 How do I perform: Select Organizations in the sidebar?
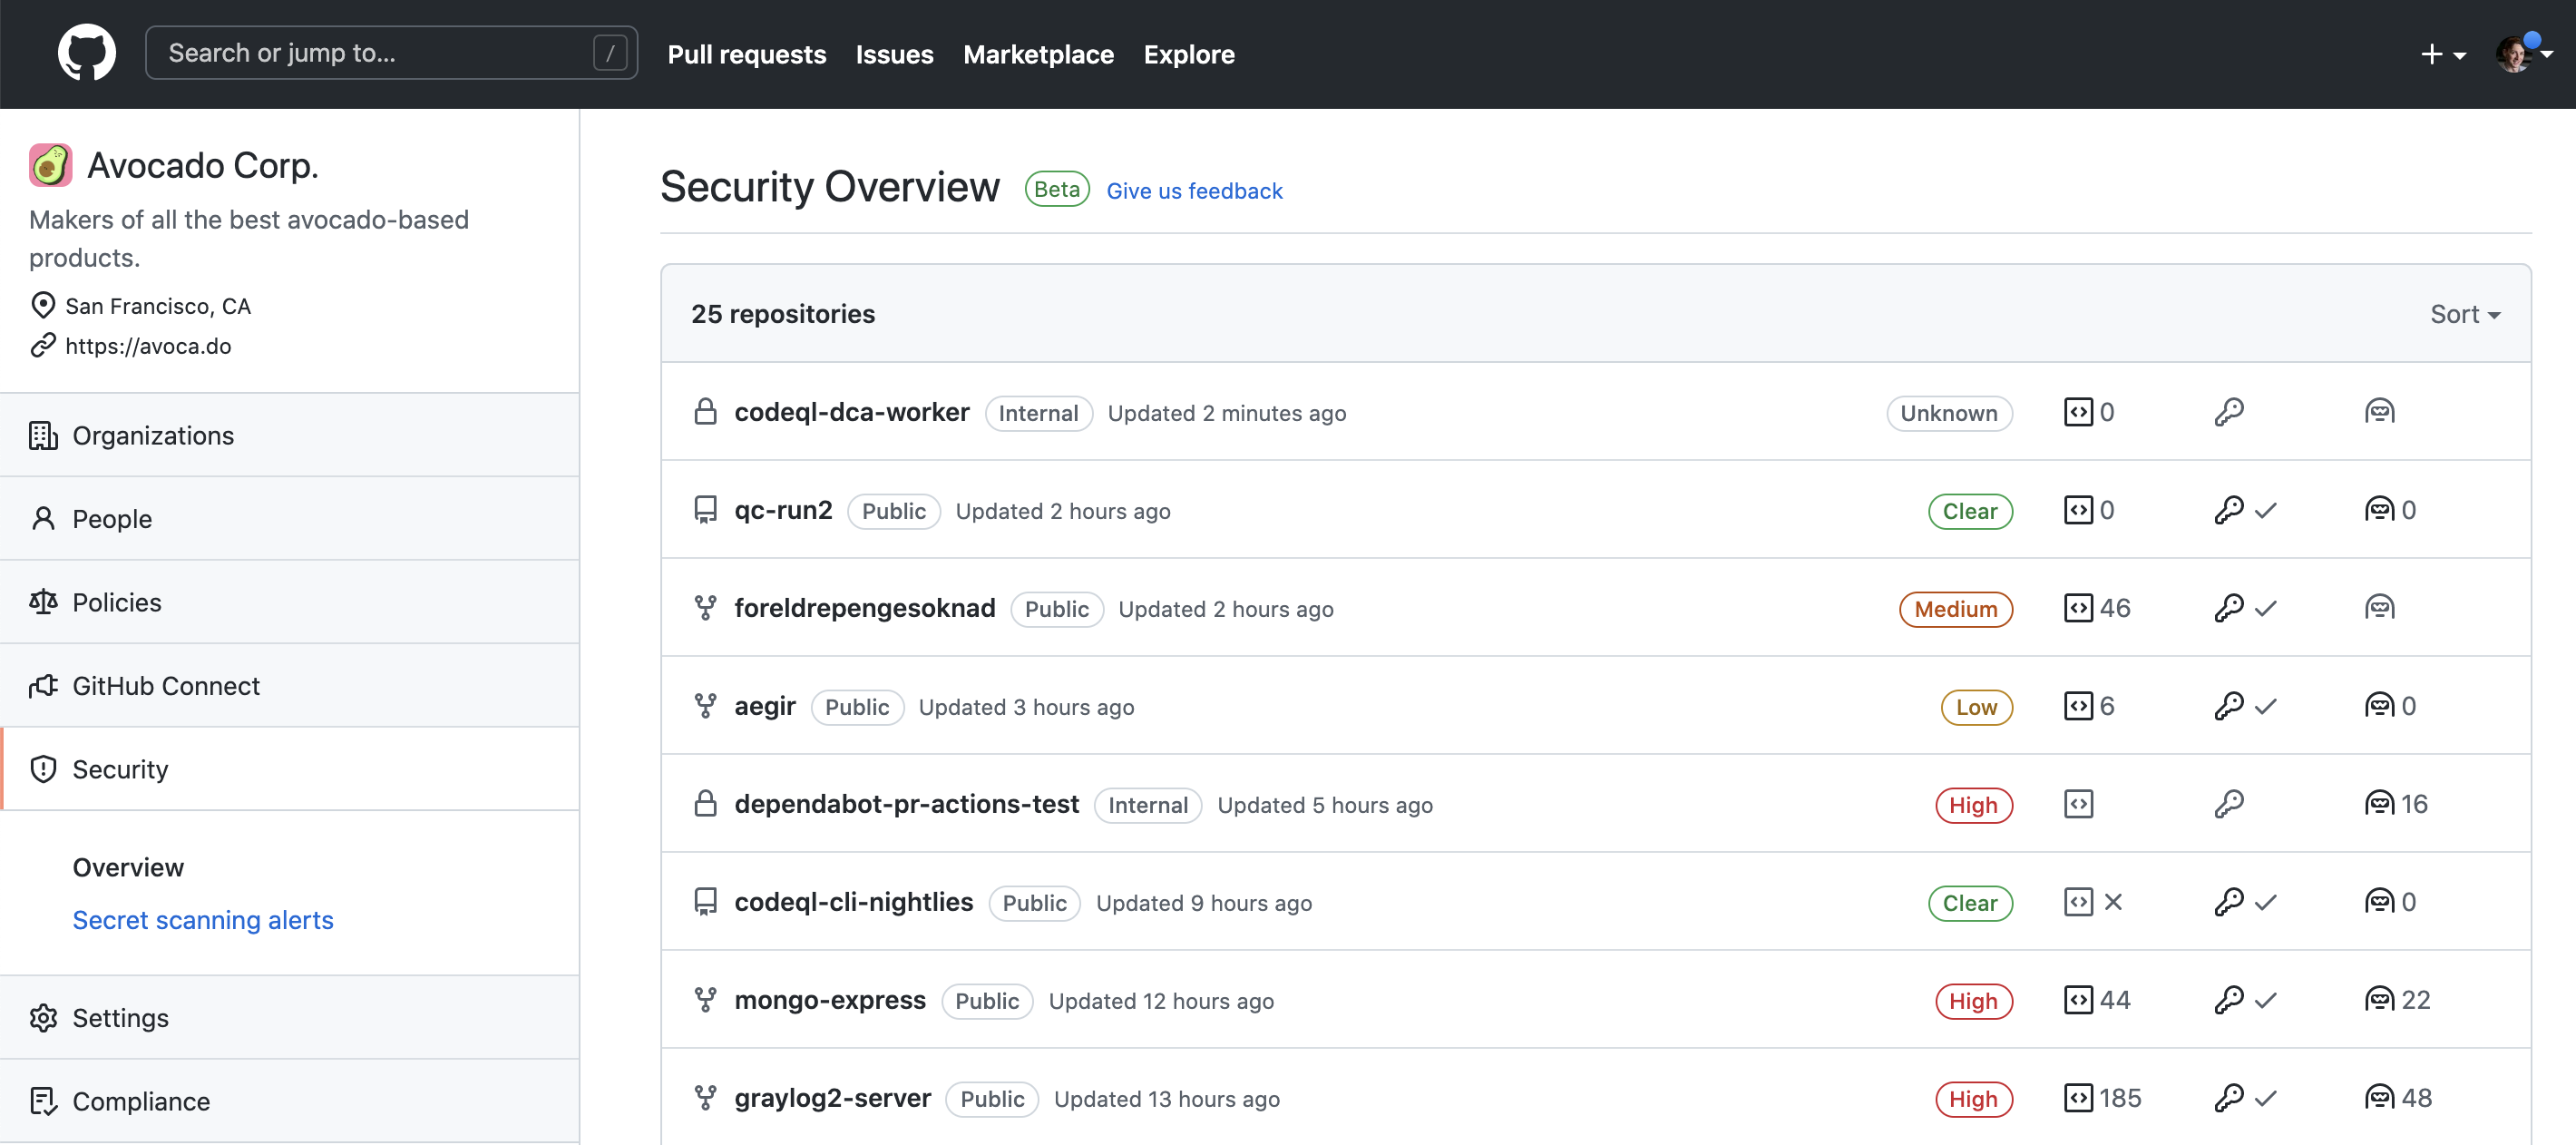point(290,435)
